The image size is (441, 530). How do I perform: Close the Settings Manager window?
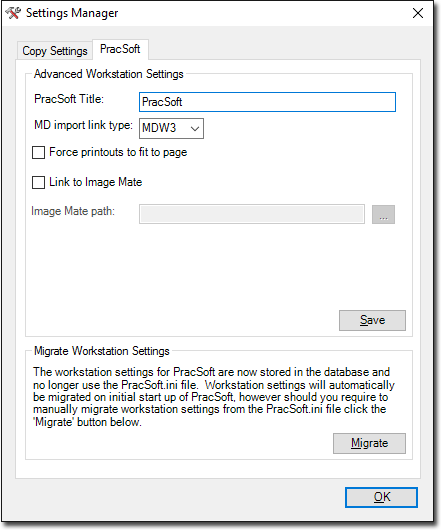[418, 13]
